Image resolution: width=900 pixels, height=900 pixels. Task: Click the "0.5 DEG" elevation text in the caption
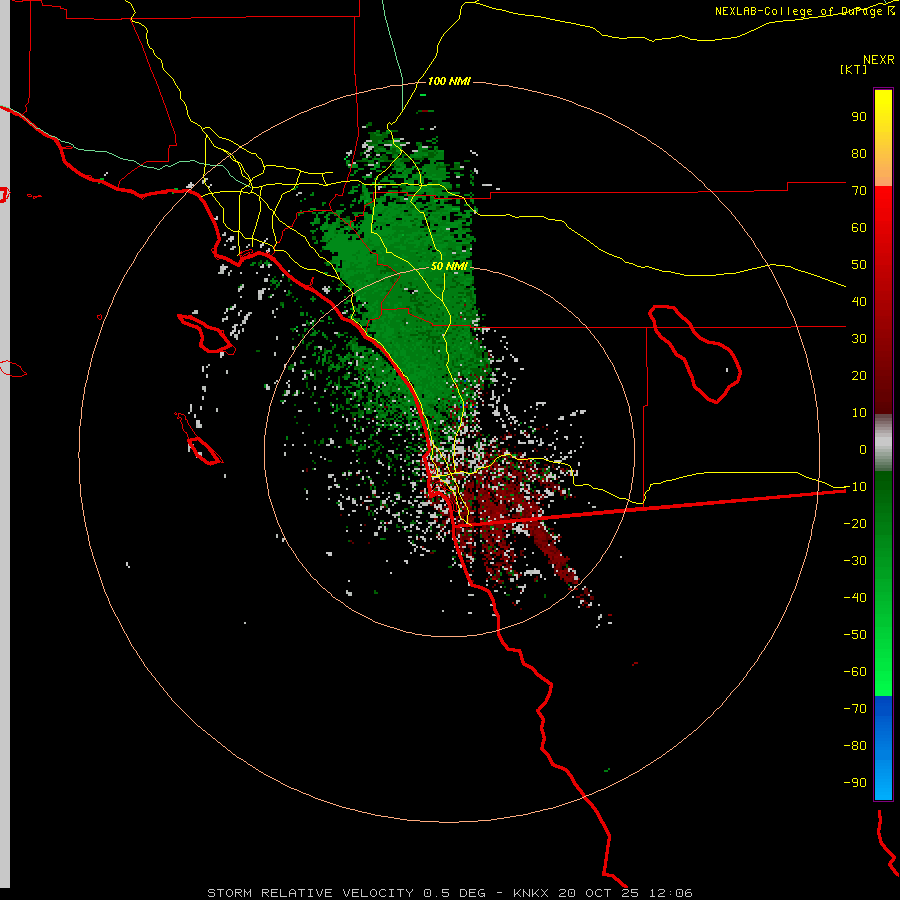455,893
